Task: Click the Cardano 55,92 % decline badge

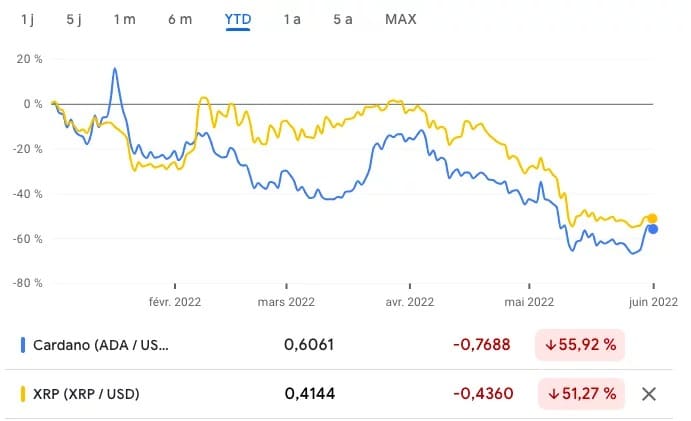Action: 580,345
